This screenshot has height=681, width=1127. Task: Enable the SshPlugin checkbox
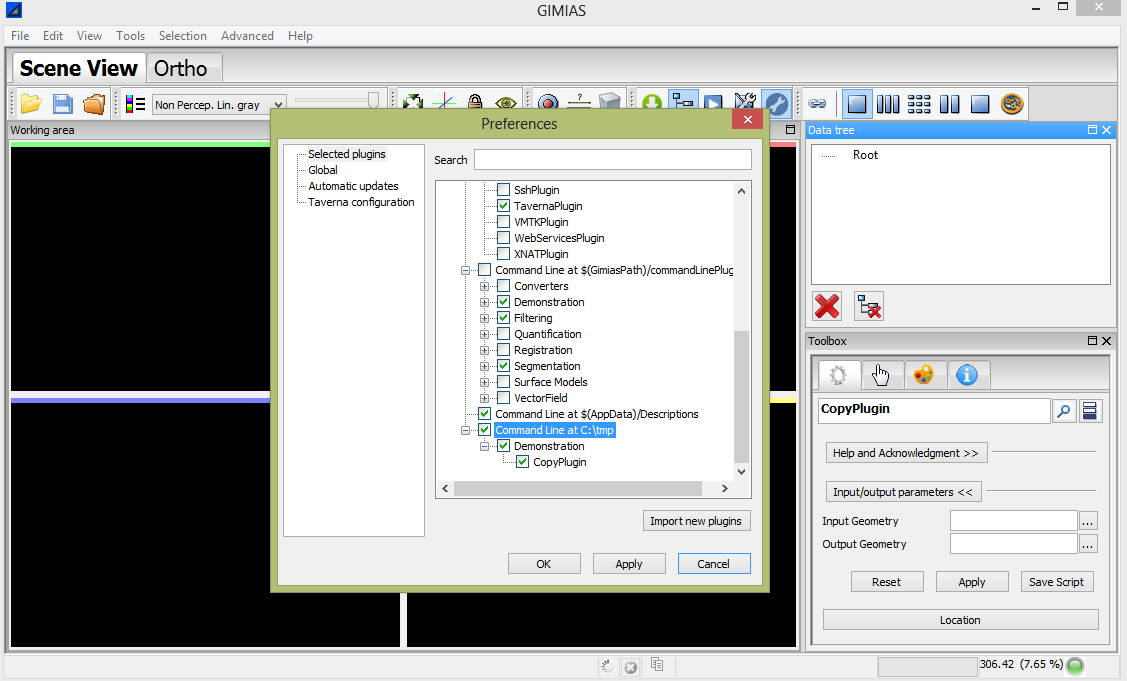tap(503, 190)
